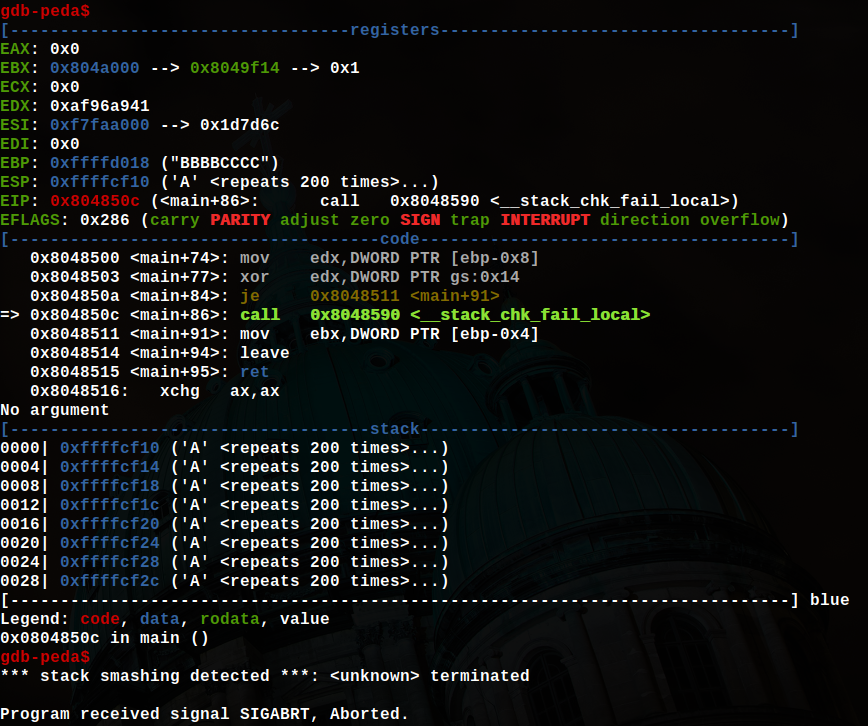Screen dimensions: 868x726
Task: Click the xor instruction at main+77
Action: coord(275,277)
